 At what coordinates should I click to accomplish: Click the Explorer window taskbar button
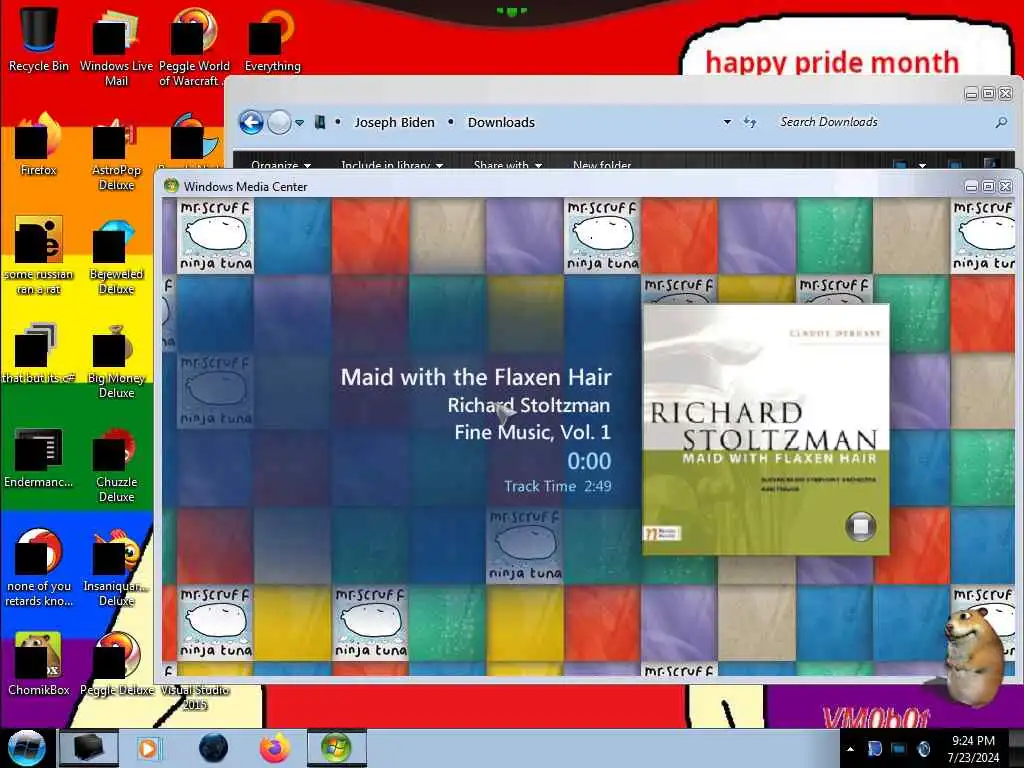(89, 748)
